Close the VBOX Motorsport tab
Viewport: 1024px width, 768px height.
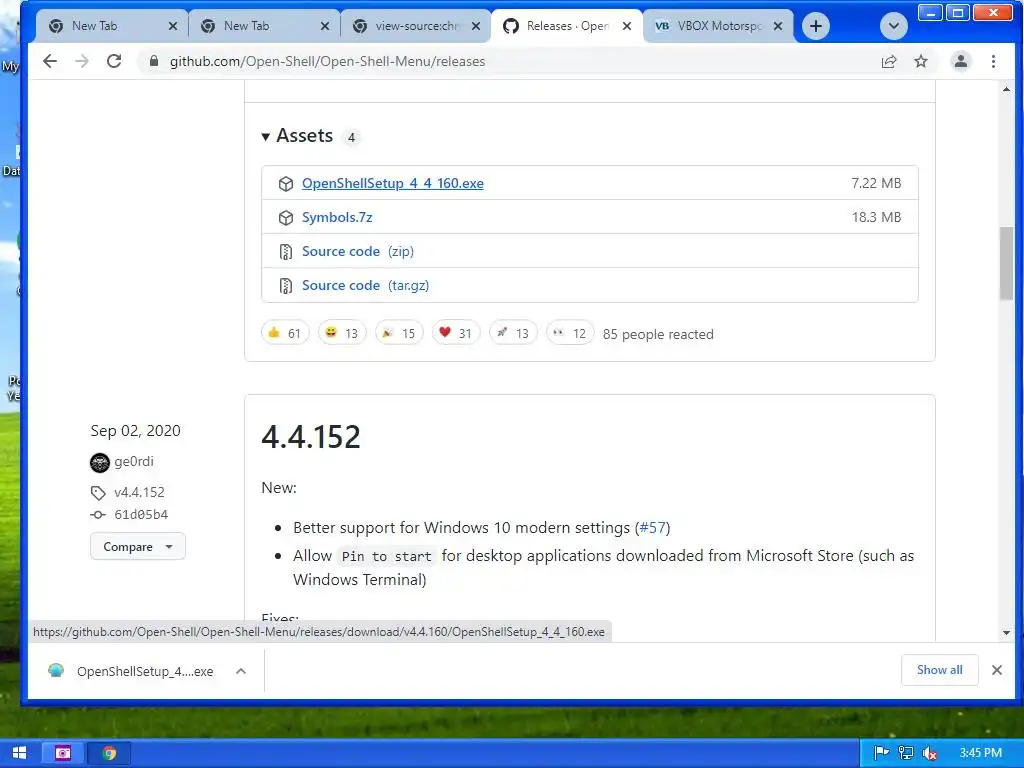click(778, 26)
